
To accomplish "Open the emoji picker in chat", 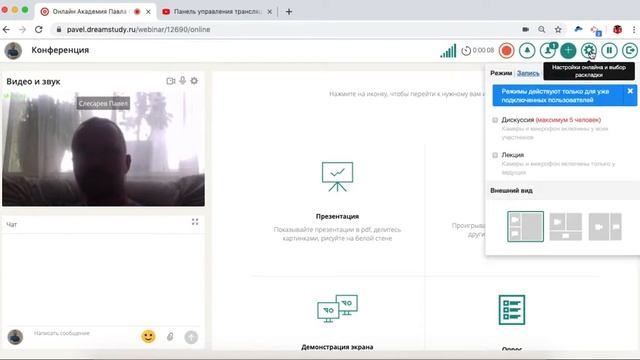I will [x=149, y=336].
